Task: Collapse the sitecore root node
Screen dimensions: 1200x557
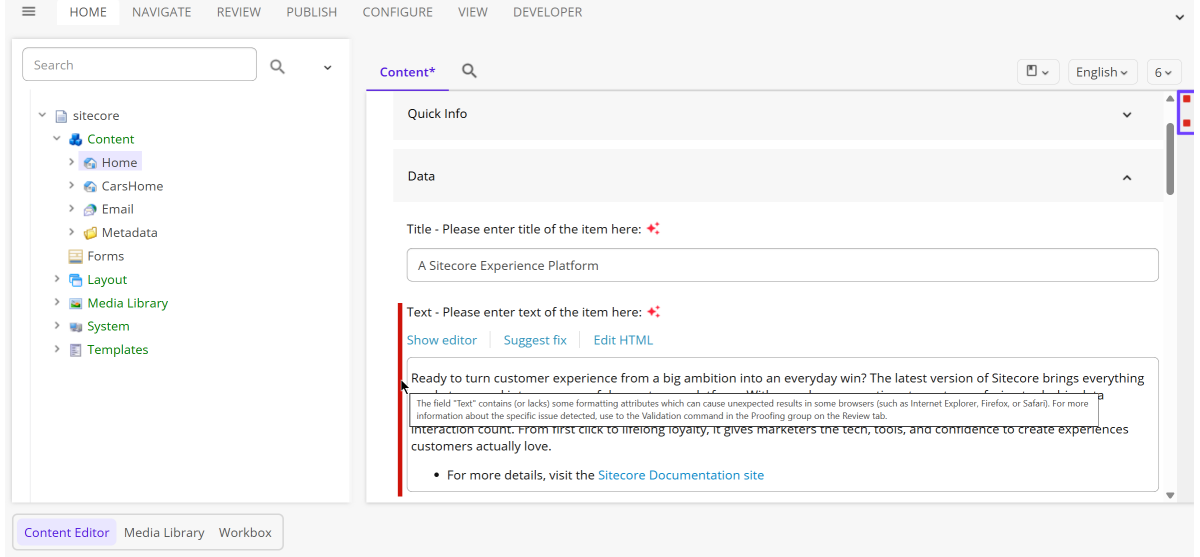Action: coord(42,115)
